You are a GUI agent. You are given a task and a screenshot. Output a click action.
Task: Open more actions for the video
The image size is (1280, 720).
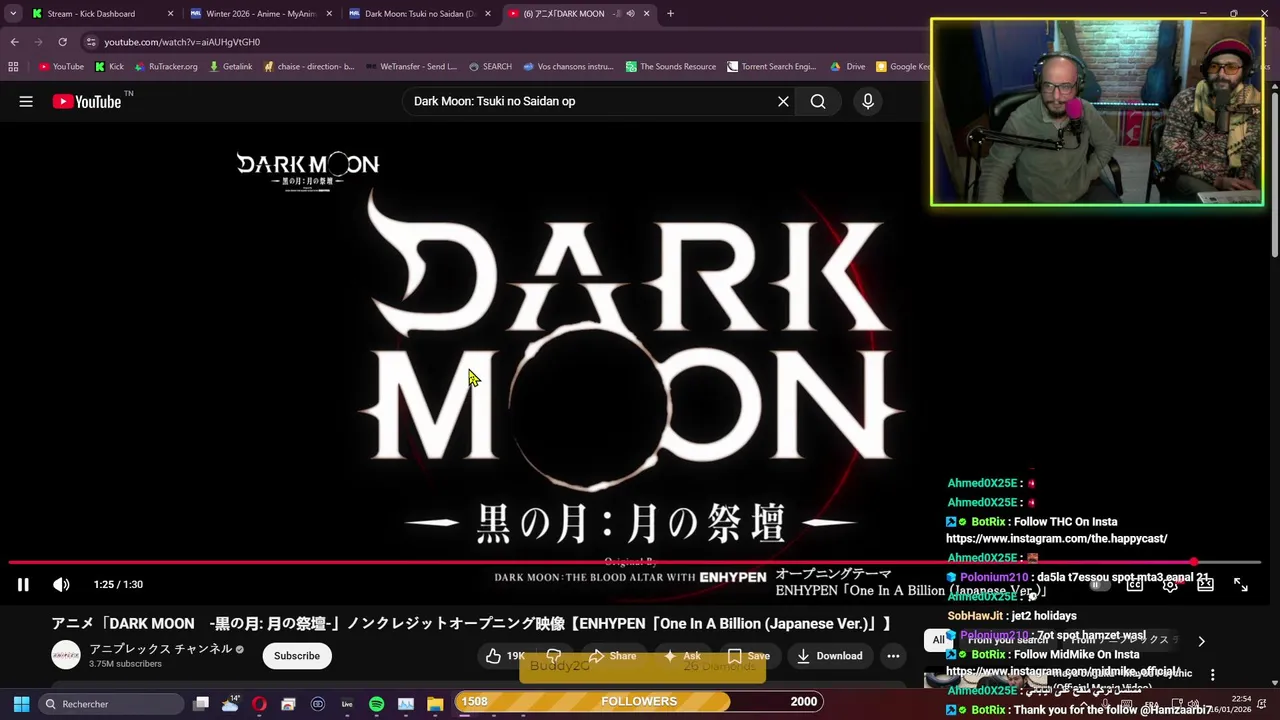tap(893, 656)
